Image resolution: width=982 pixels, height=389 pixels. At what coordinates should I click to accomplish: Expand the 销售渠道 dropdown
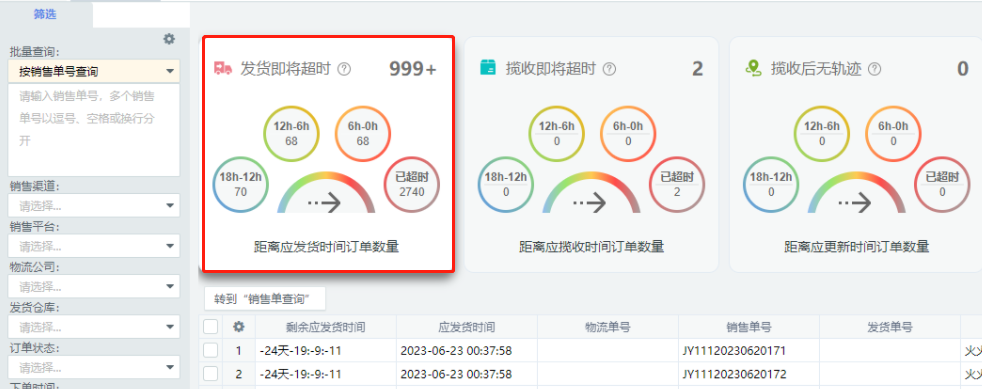coord(94,205)
